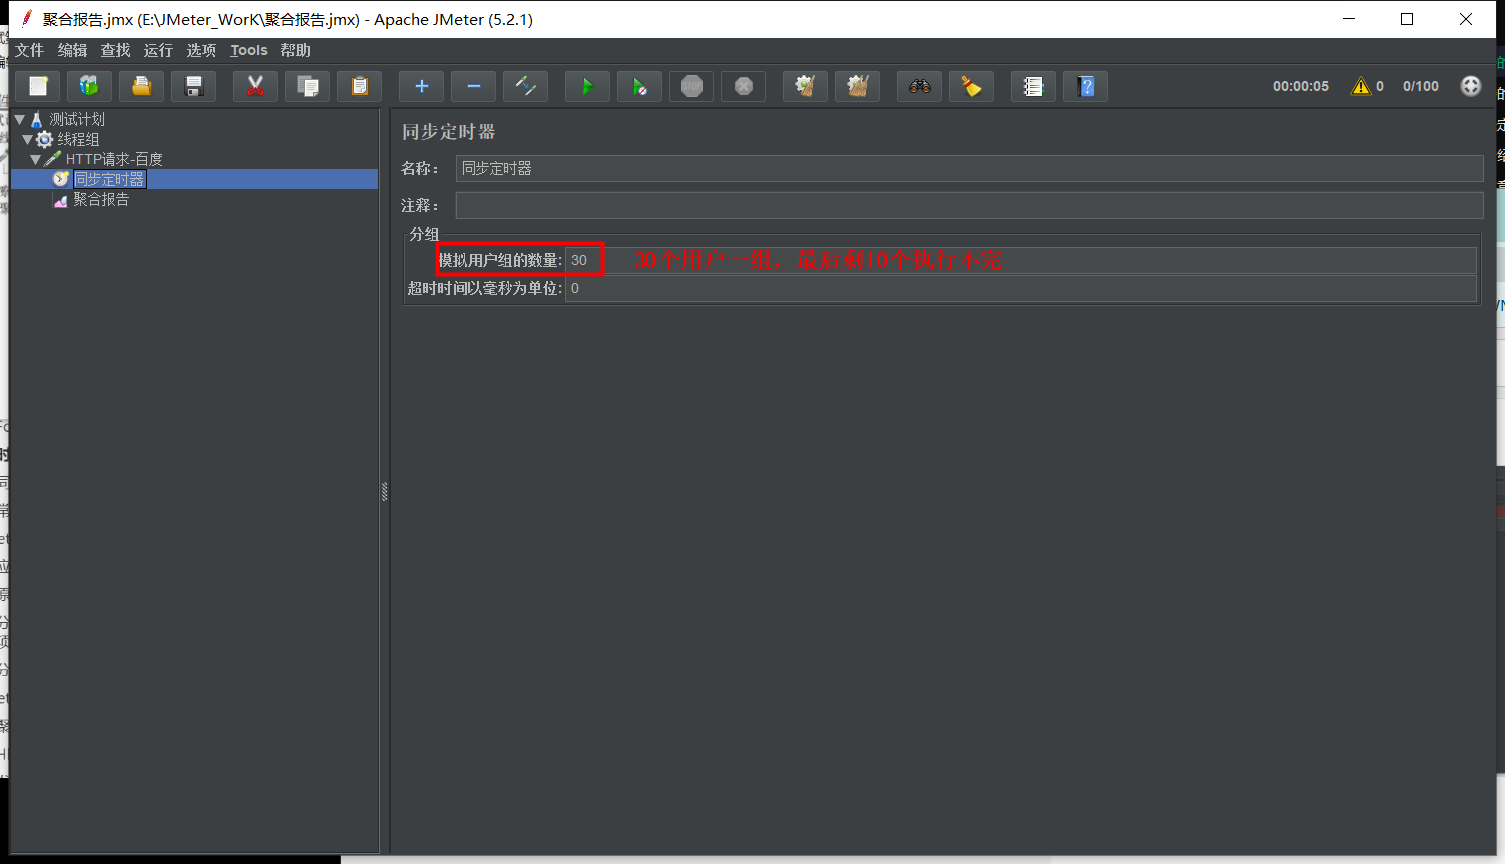Click the Shutdown test icon
Screen dimensions: 1505x864
[x=744, y=86]
